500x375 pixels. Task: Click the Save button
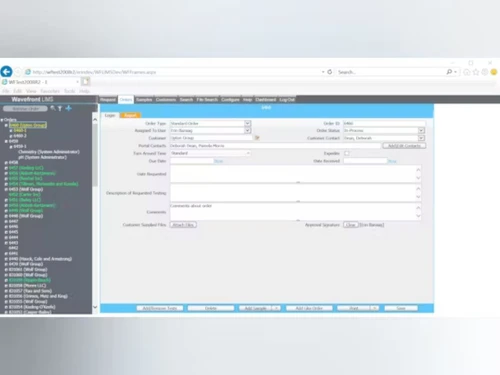401,308
